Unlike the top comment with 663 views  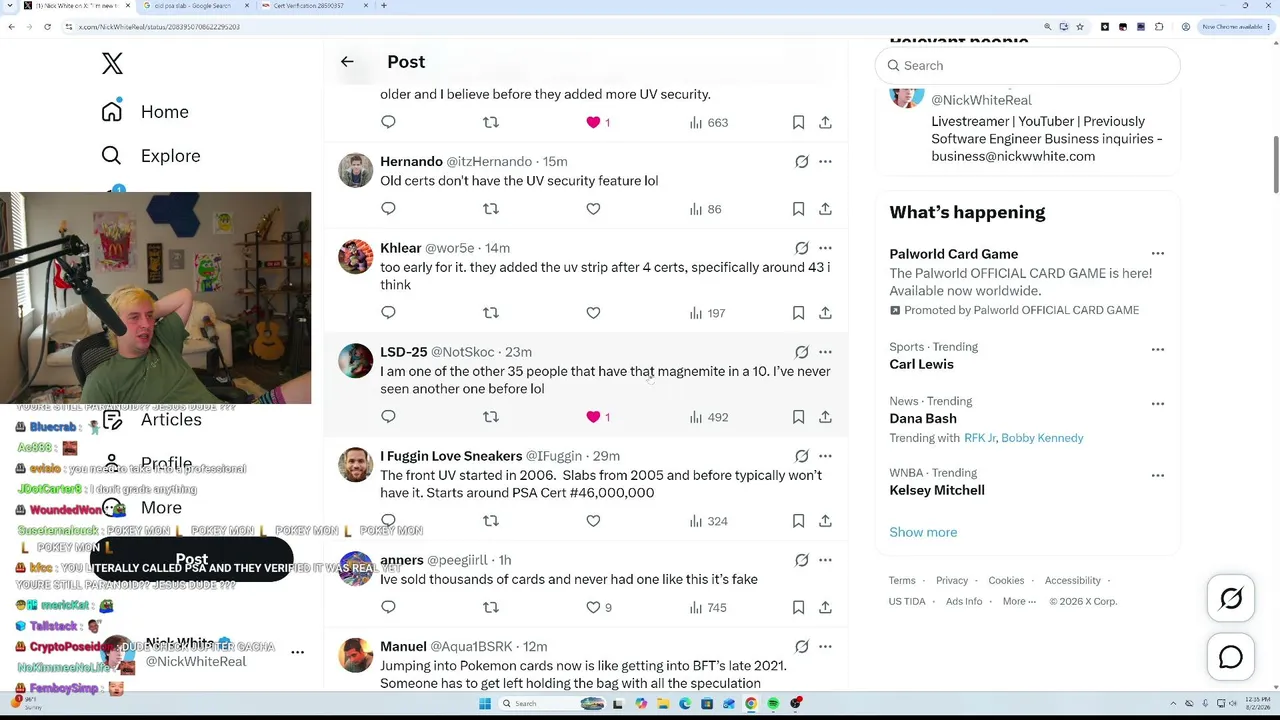593,122
